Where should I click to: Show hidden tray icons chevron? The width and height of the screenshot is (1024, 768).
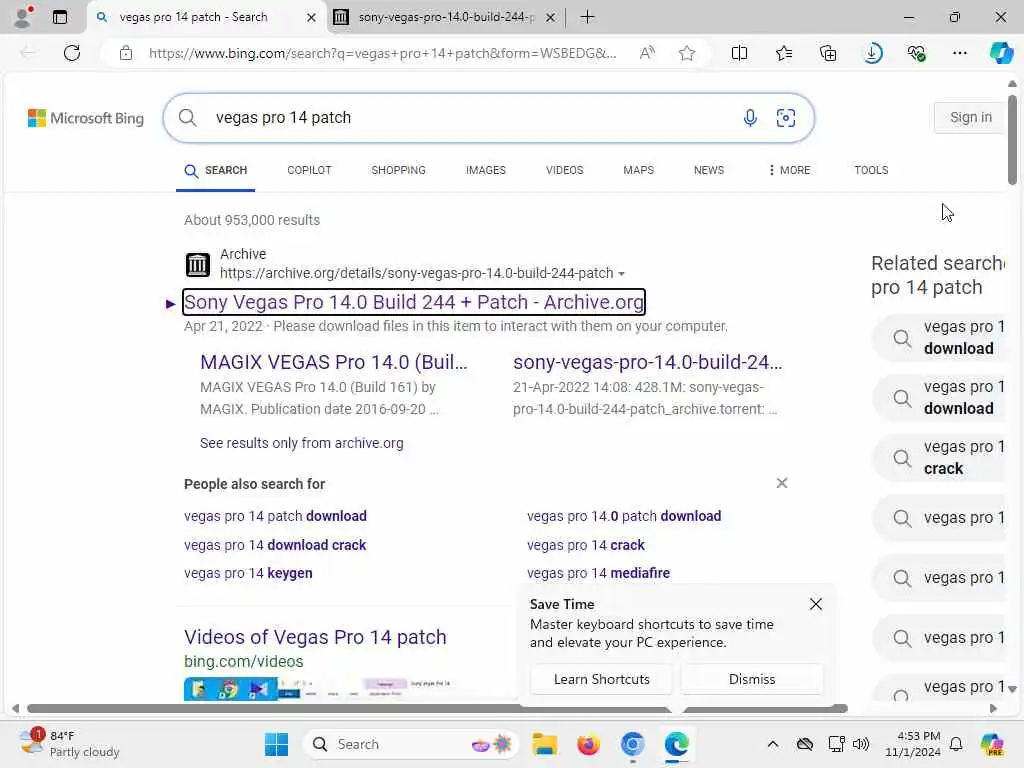pyautogui.click(x=773, y=744)
